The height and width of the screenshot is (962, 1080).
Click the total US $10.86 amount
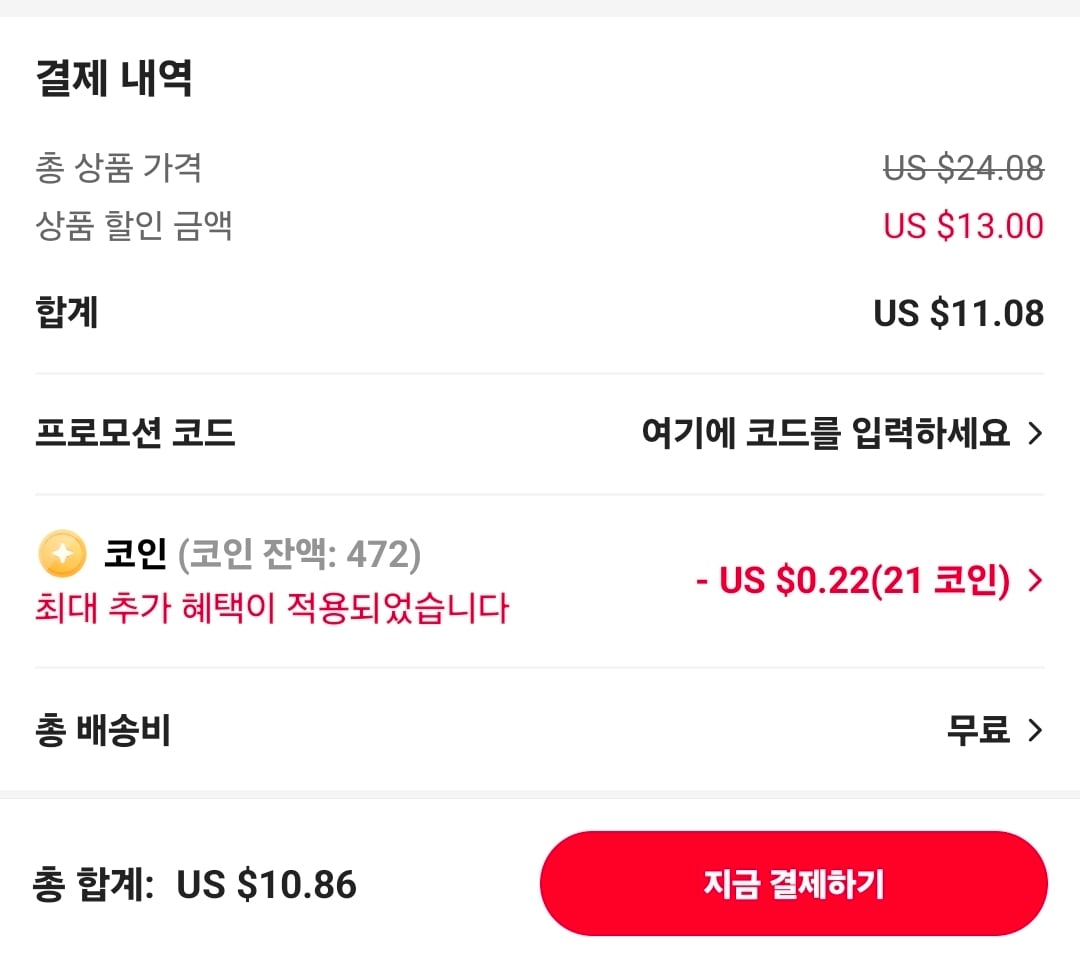click(266, 885)
